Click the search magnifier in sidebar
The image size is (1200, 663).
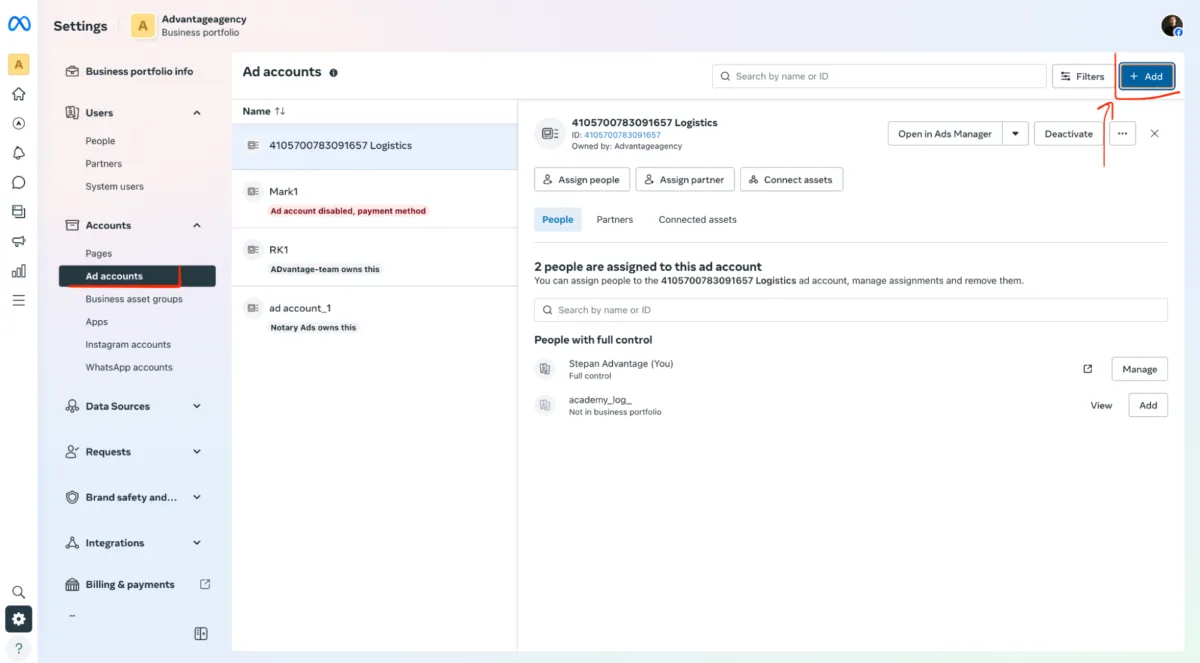coord(18,592)
